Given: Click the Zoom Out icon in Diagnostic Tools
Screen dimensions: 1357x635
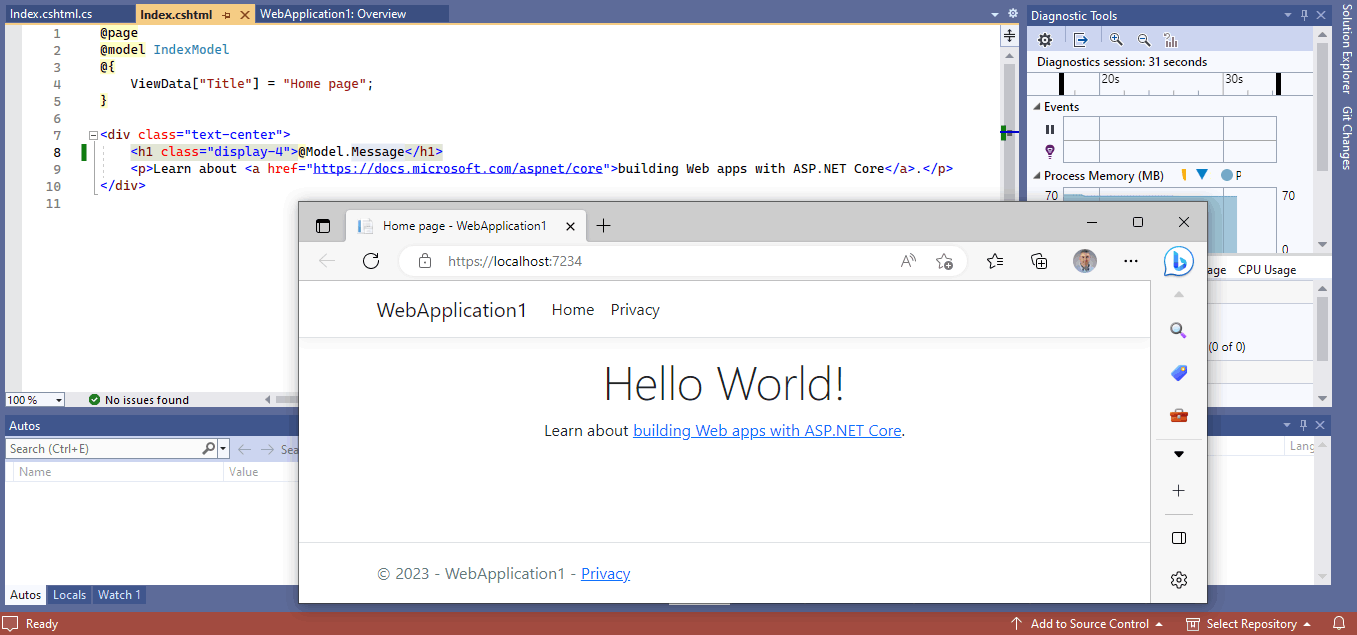Looking at the screenshot, I should [1144, 40].
